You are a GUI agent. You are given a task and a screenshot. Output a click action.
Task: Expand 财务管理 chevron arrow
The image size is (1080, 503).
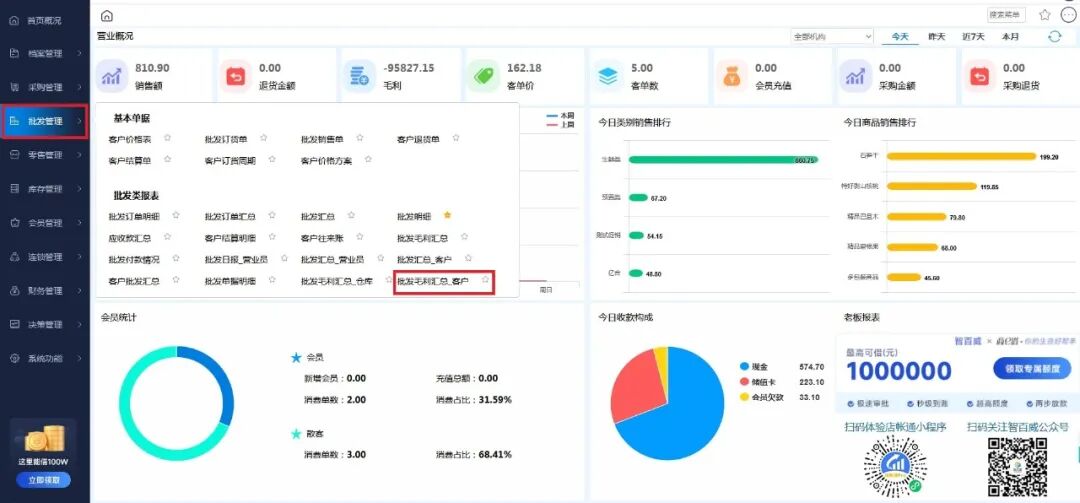pyautogui.click(x=80, y=291)
